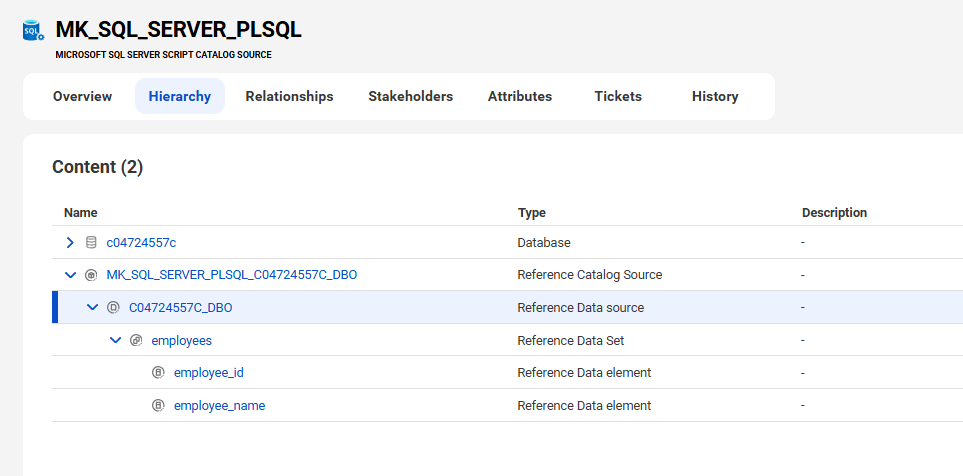Open the Overview tab
The image size is (963, 476).
pos(82,96)
